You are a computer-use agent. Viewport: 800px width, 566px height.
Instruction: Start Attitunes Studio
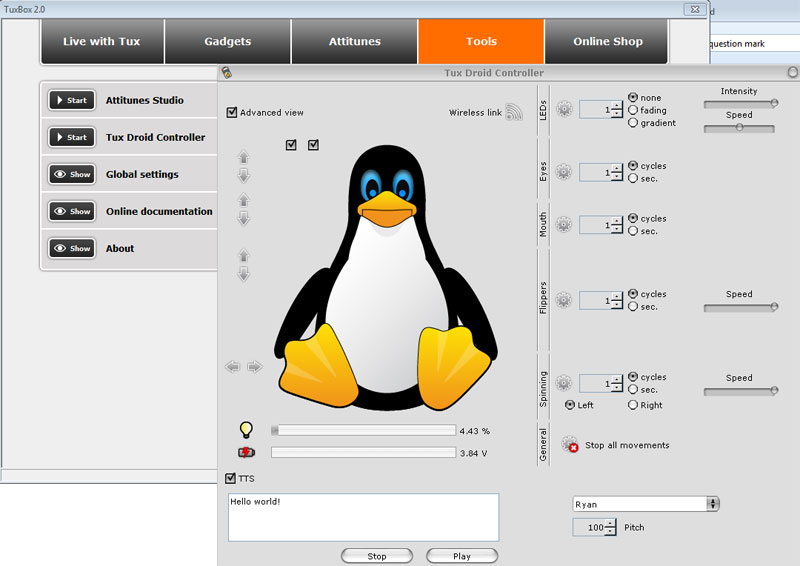72,100
